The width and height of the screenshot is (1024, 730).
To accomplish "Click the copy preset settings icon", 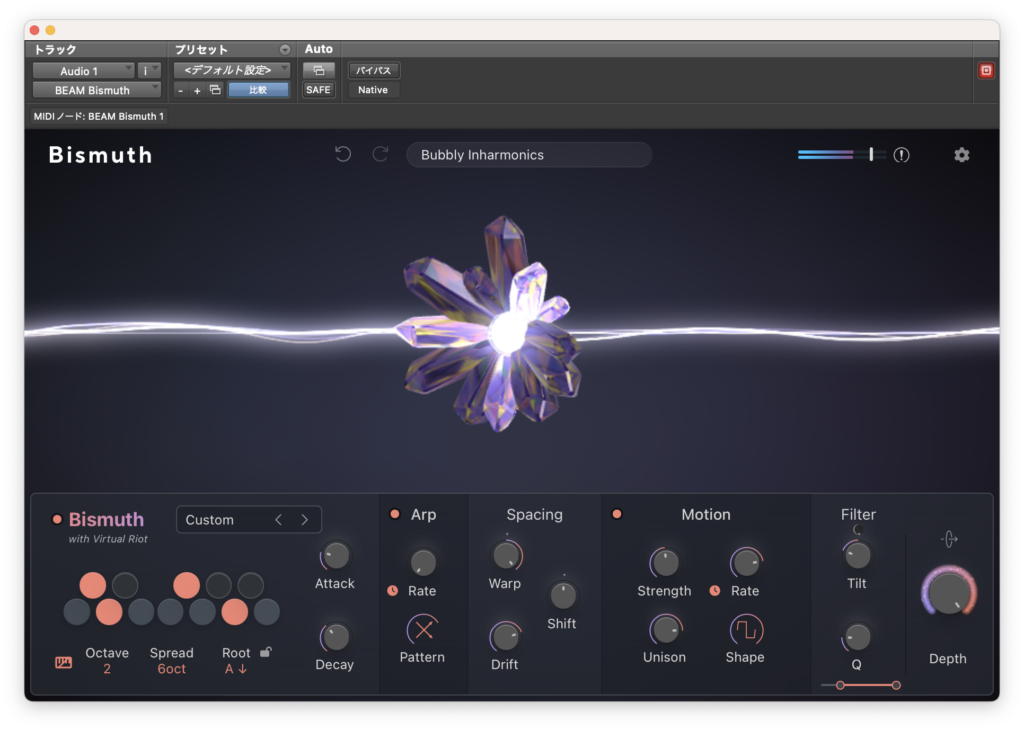I will (215, 89).
